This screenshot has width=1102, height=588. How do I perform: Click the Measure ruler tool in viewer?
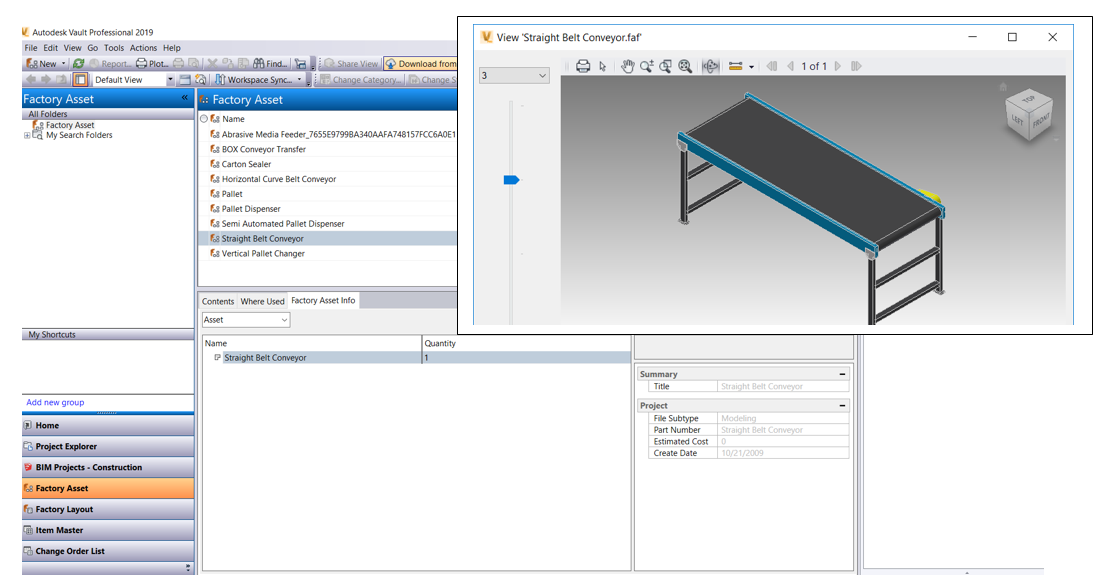pyautogui.click(x=736, y=66)
